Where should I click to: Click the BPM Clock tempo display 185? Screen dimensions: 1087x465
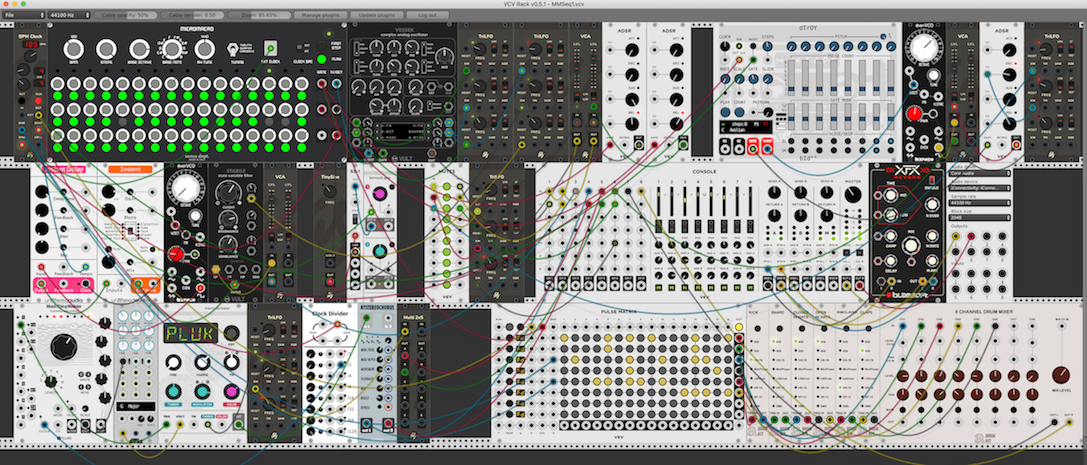click(31, 45)
